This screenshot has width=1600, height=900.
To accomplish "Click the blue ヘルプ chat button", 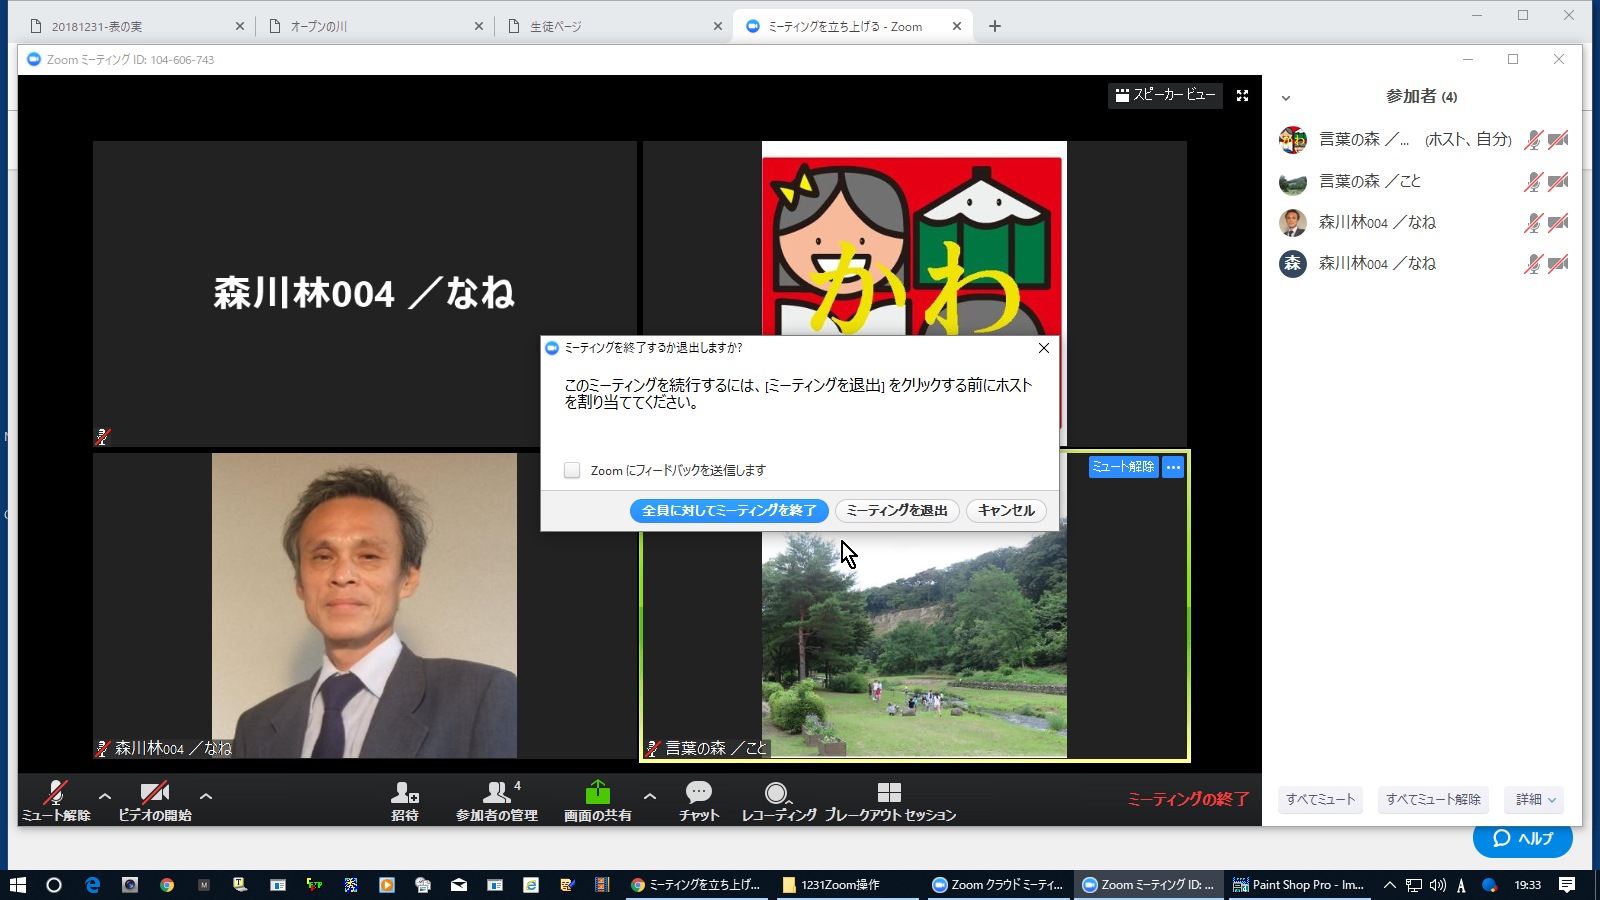I will tap(1522, 838).
